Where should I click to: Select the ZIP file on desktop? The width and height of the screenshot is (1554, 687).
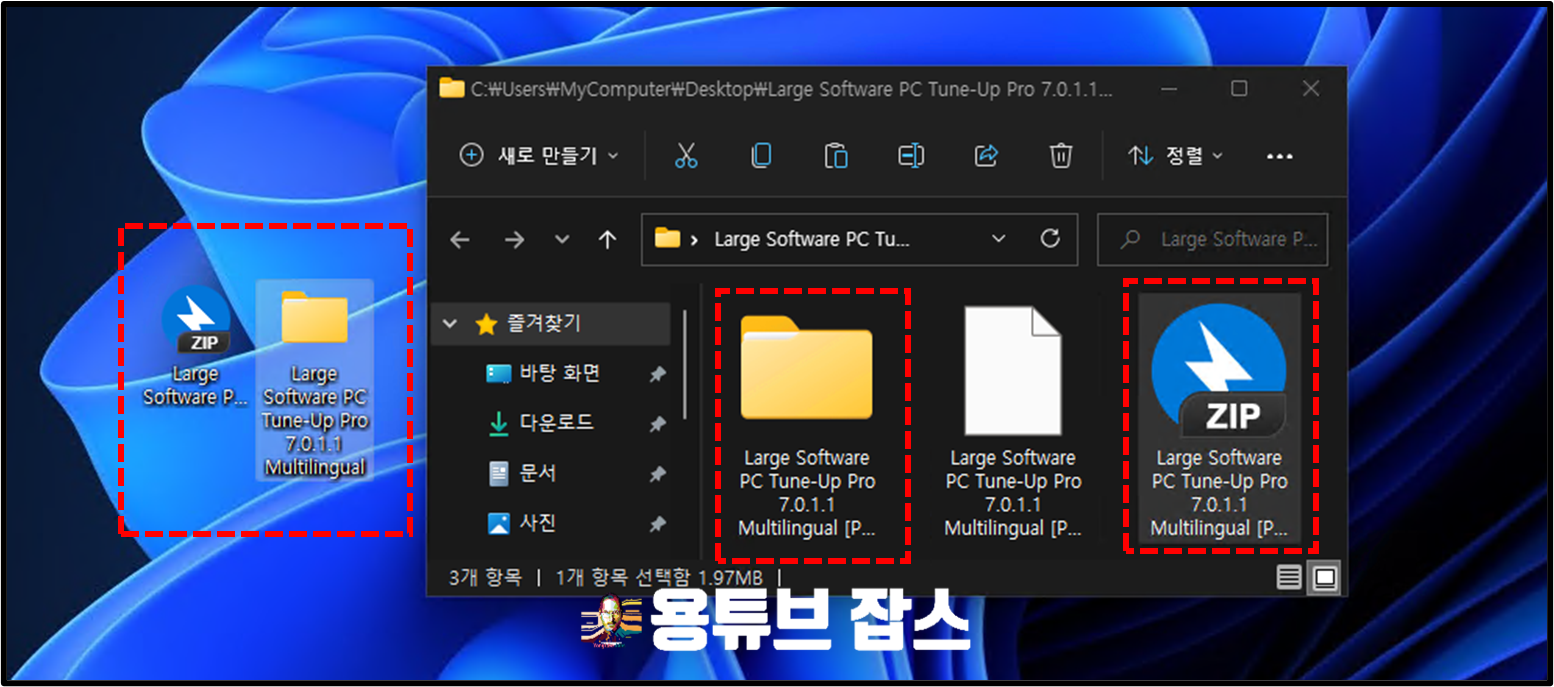[x=195, y=346]
